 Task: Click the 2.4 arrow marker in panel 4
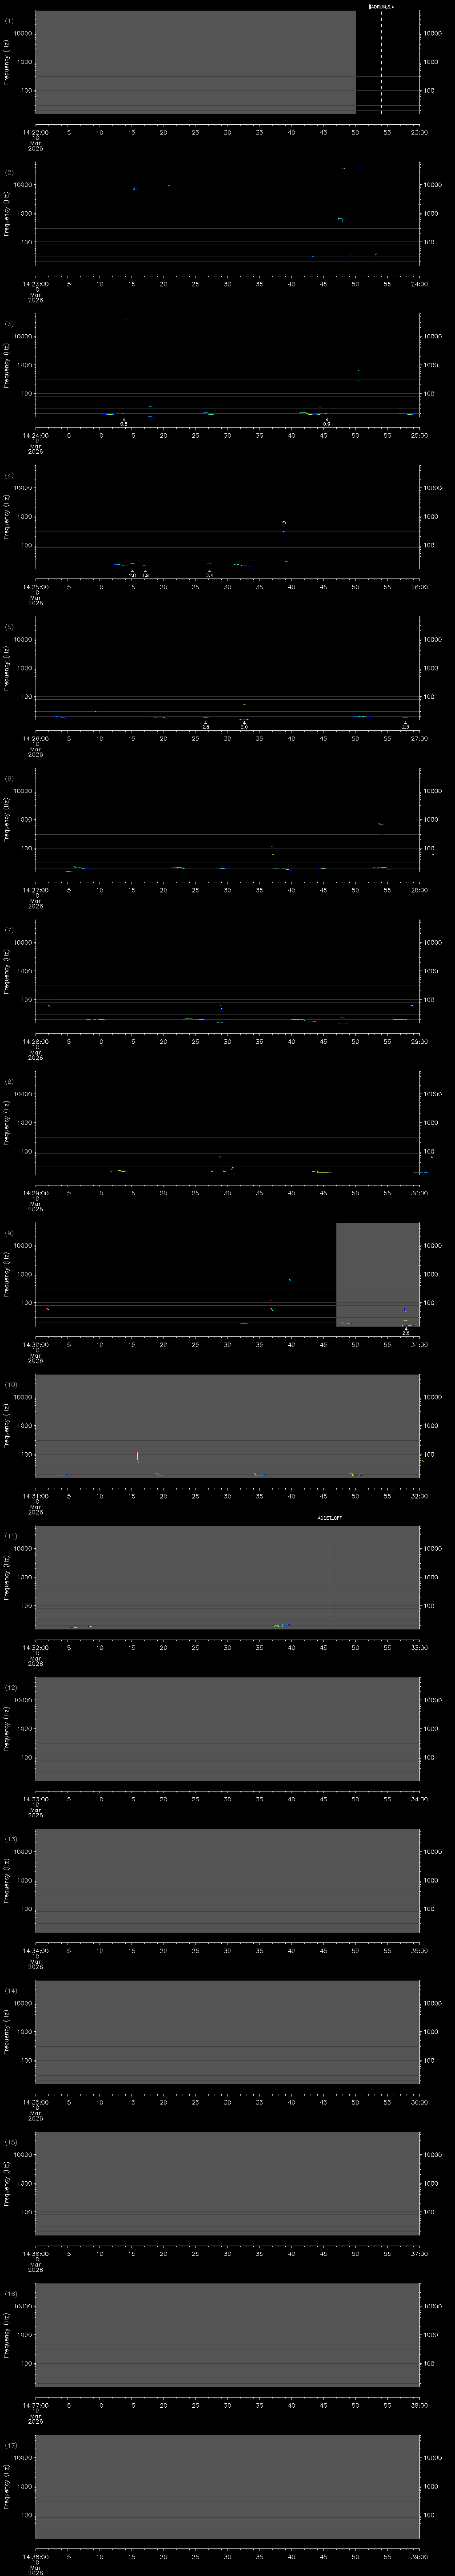click(209, 573)
